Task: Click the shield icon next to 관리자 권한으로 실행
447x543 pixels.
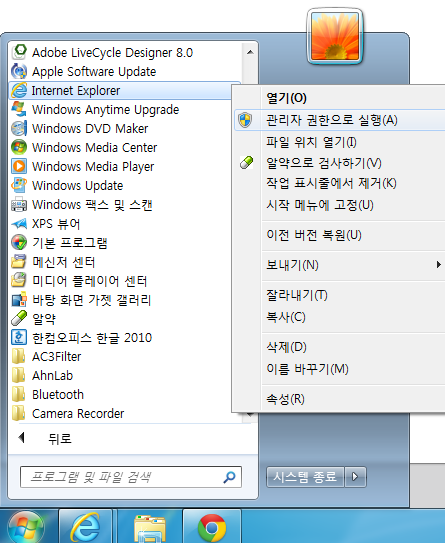Action: pyautogui.click(x=245, y=120)
